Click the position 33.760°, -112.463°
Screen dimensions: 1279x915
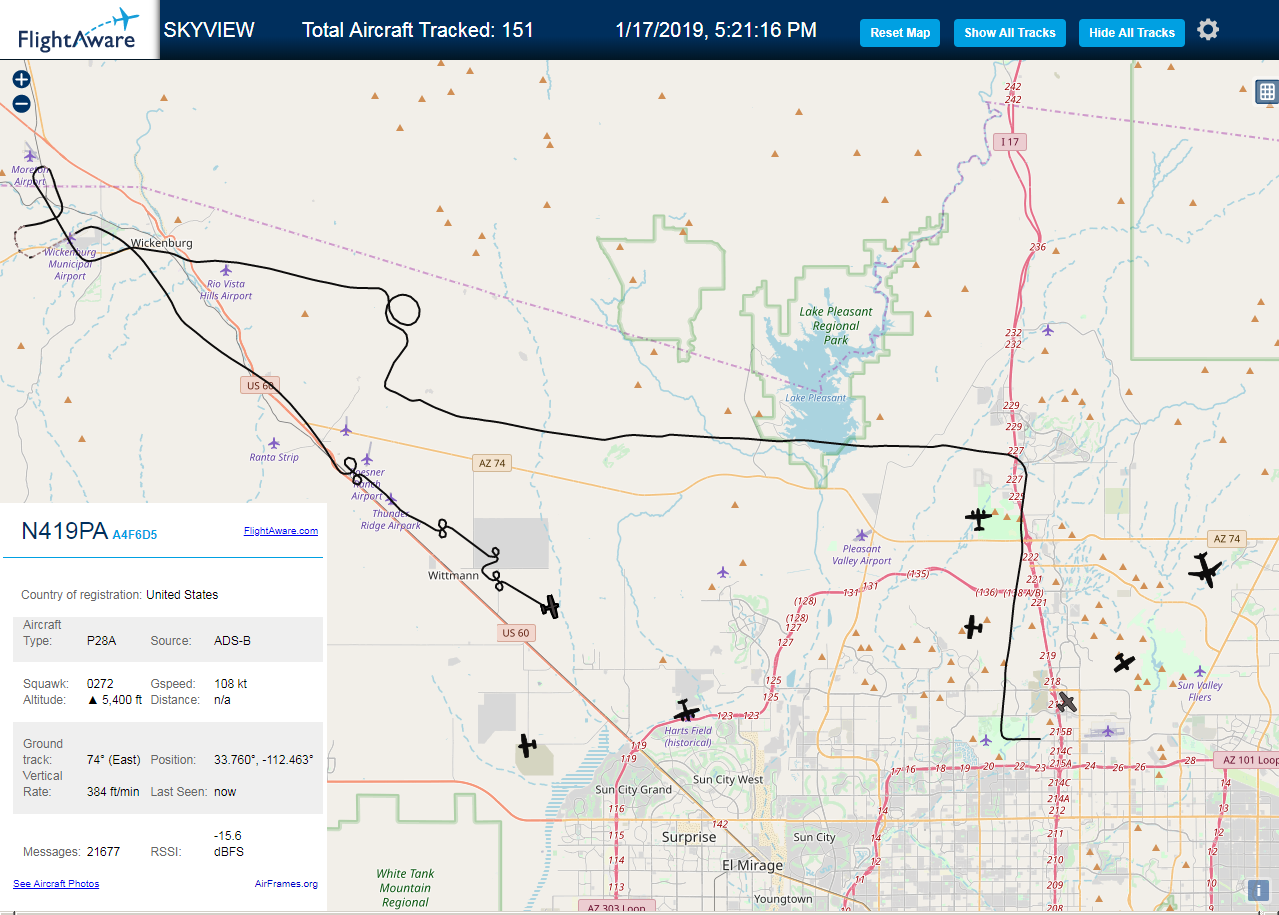tap(264, 760)
